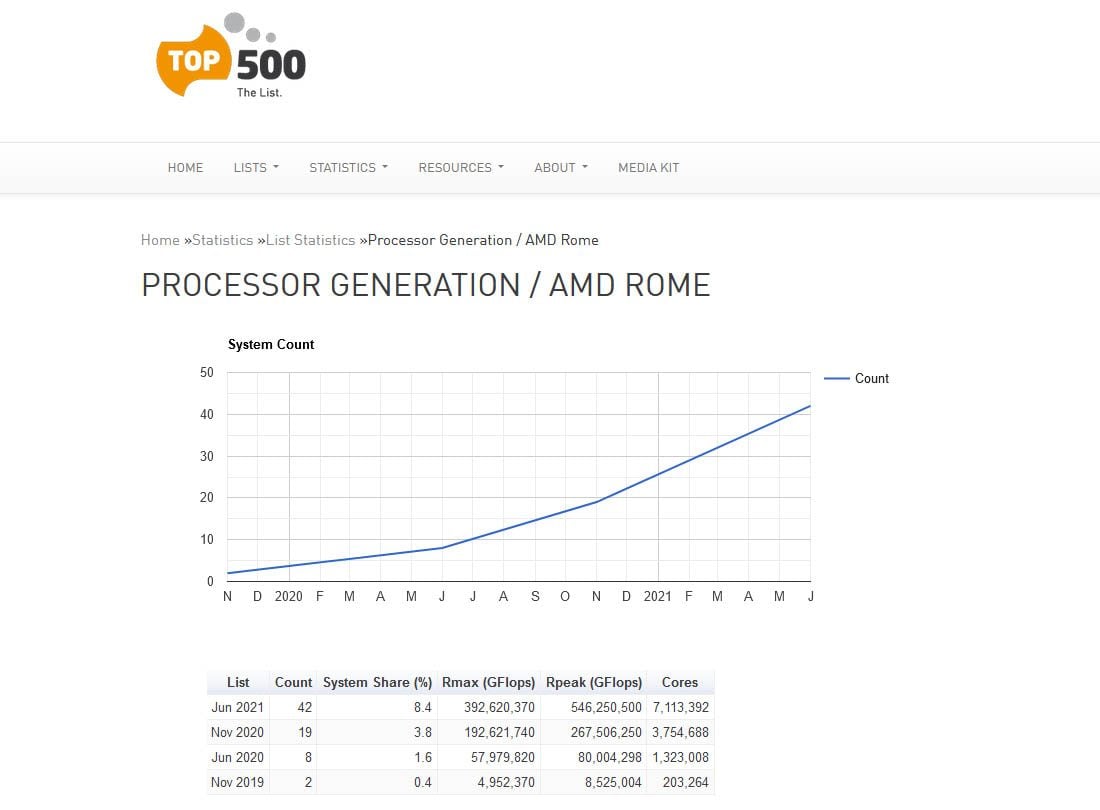Image resolution: width=1100 pixels, height=810 pixels.
Task: Click the Rpeak value 8,525,004
Action: pyautogui.click(x=613, y=782)
